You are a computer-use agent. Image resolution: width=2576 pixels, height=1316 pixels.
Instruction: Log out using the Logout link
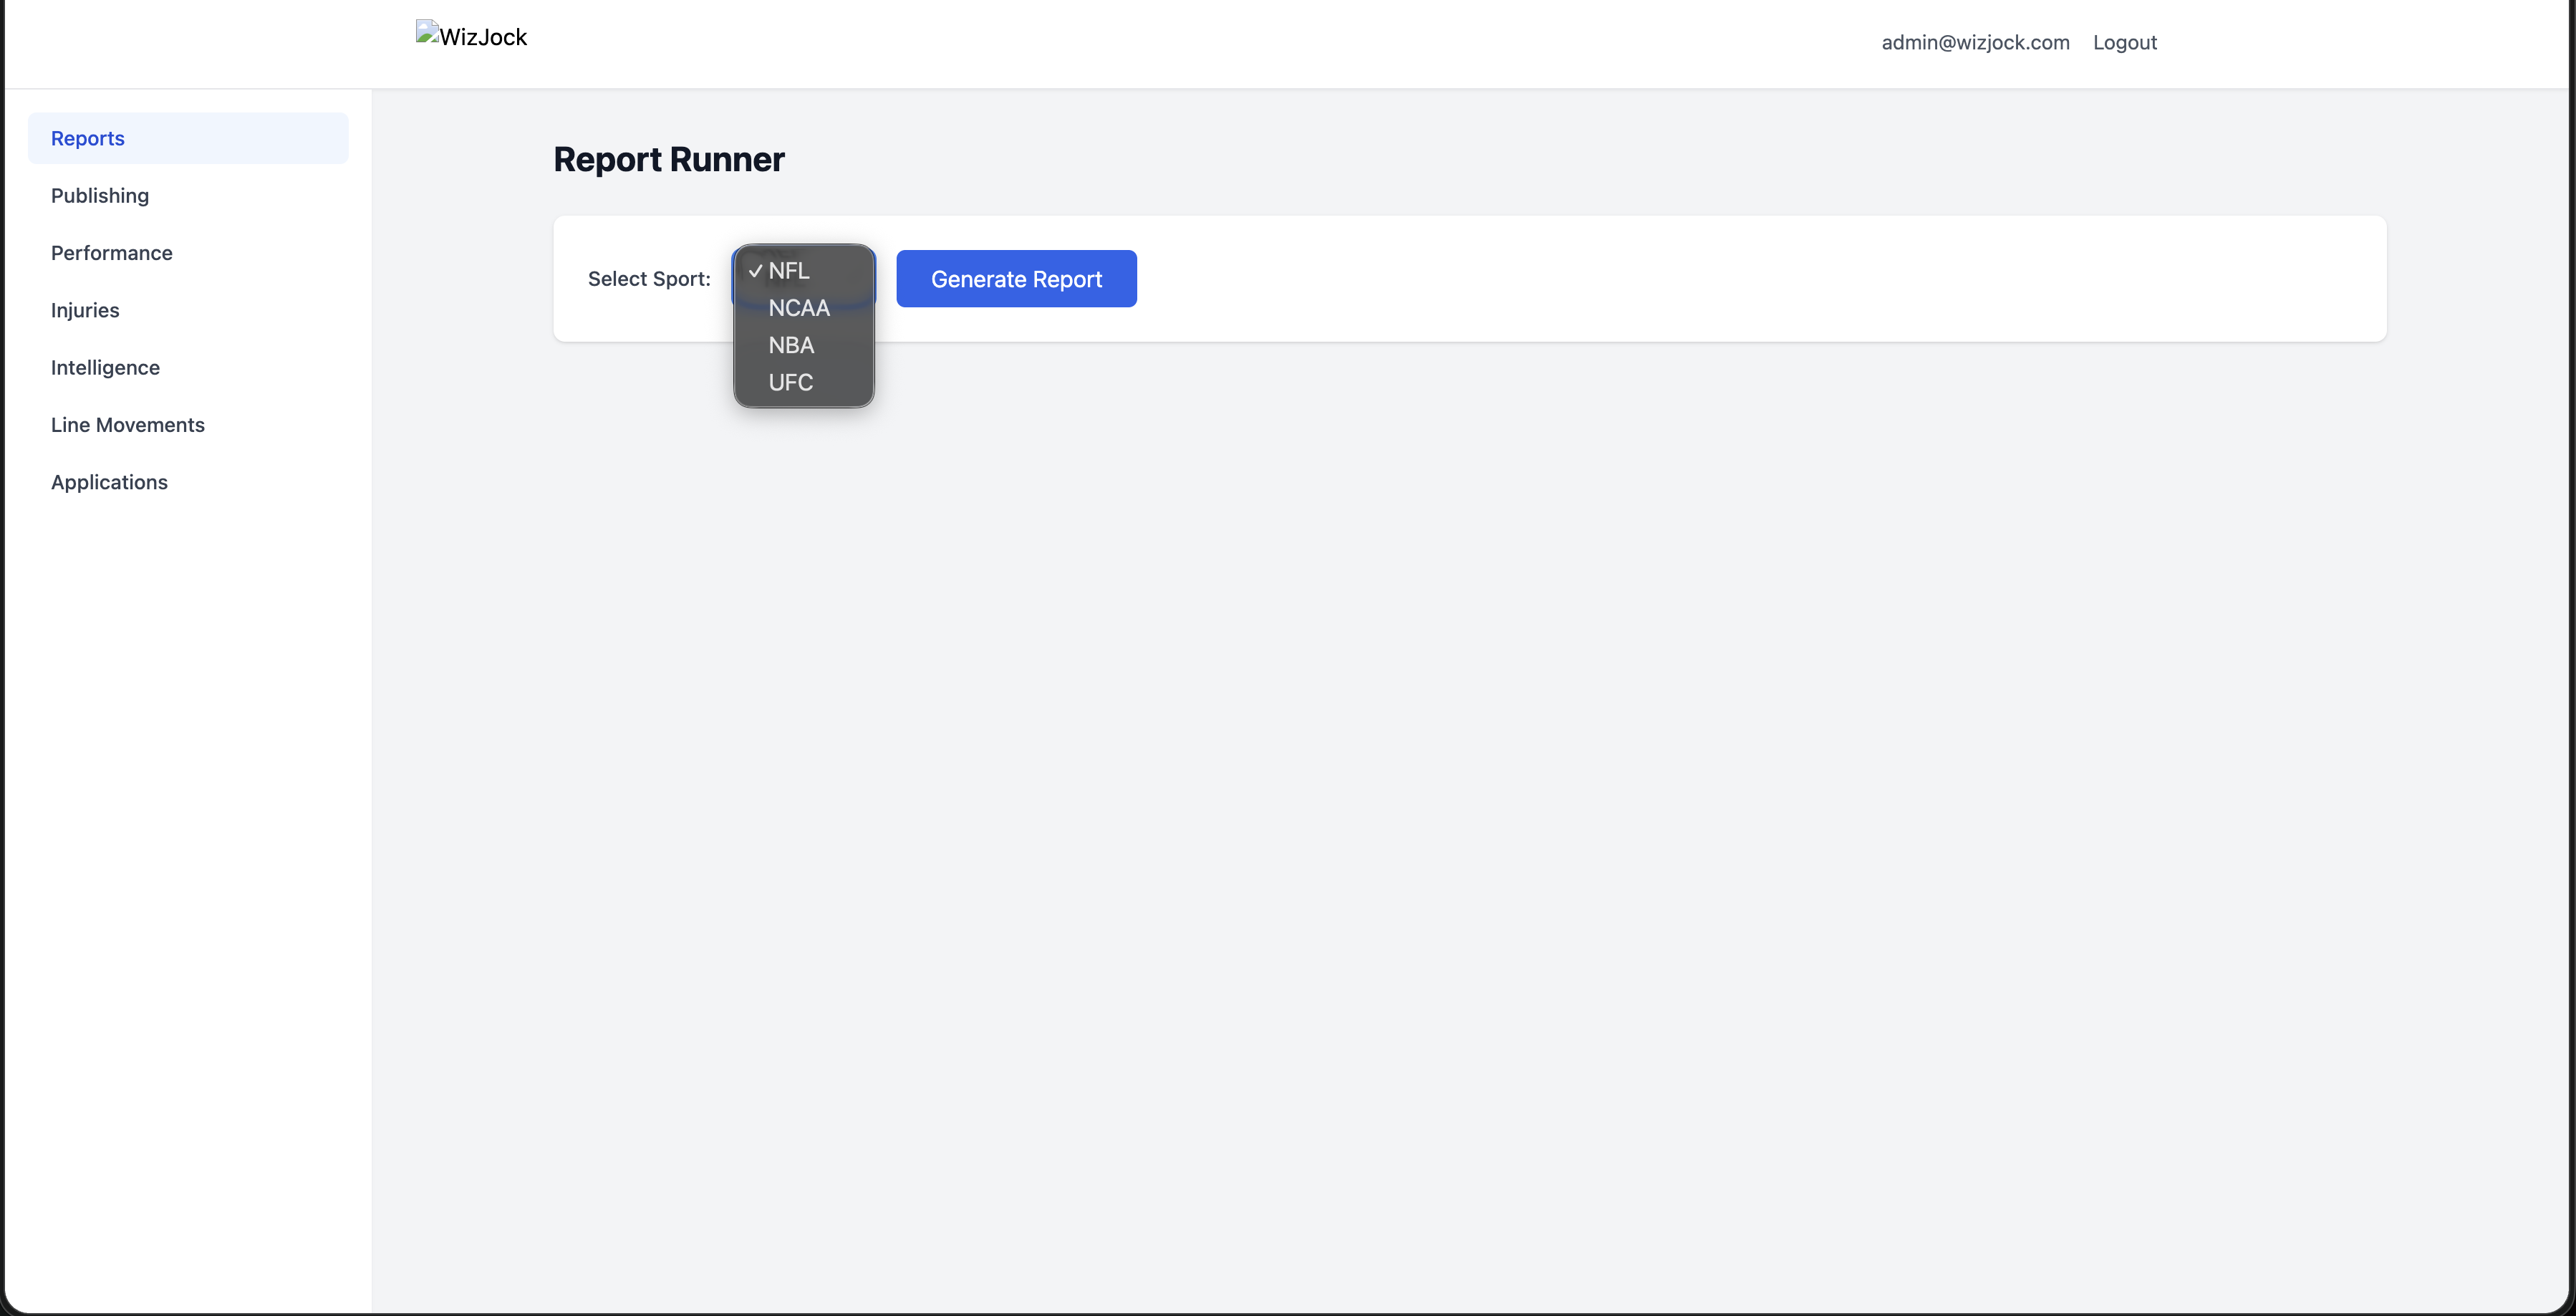click(2125, 43)
